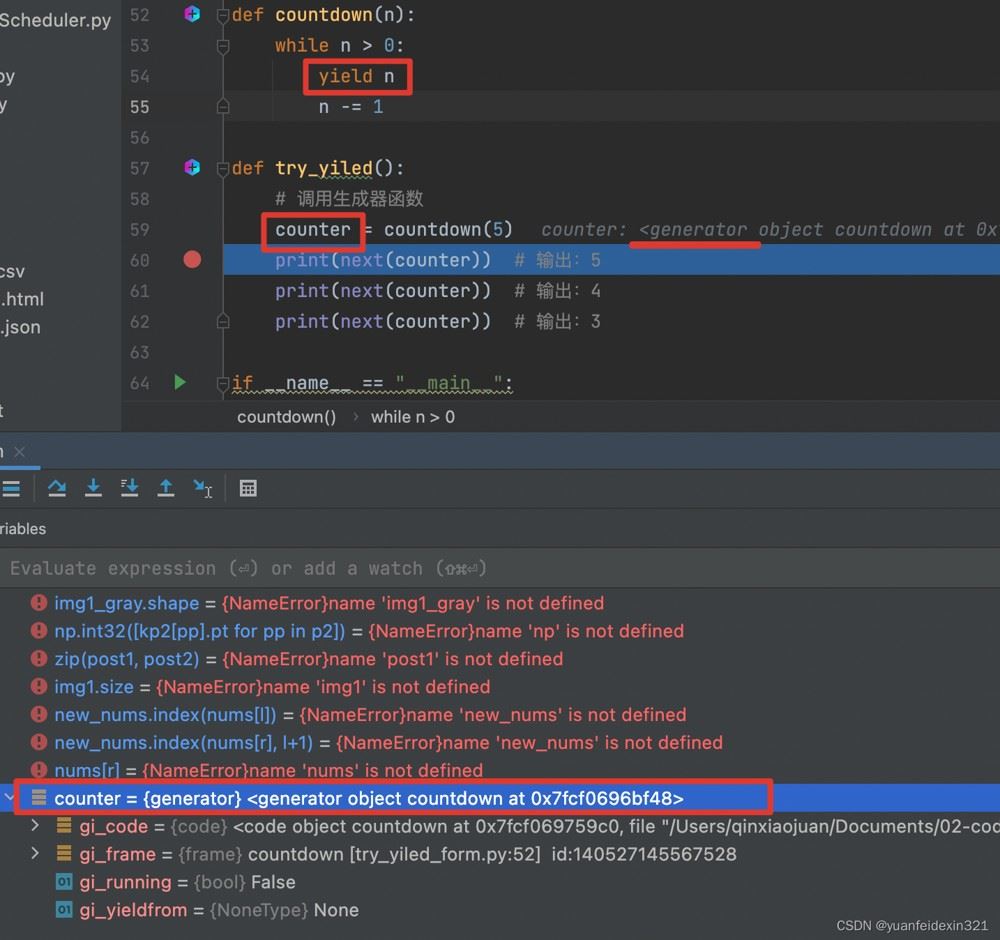Image resolution: width=1000 pixels, height=940 pixels.
Task: Select the new_nums.index(nums[l]) error icon
Action: [39, 714]
